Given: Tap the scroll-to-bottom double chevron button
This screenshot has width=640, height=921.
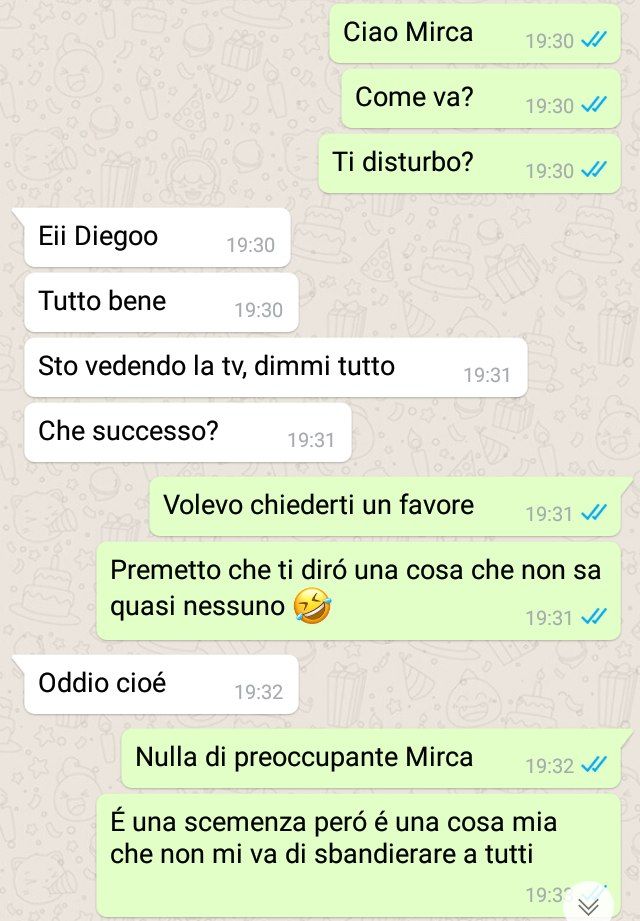Looking at the screenshot, I should click(589, 905).
